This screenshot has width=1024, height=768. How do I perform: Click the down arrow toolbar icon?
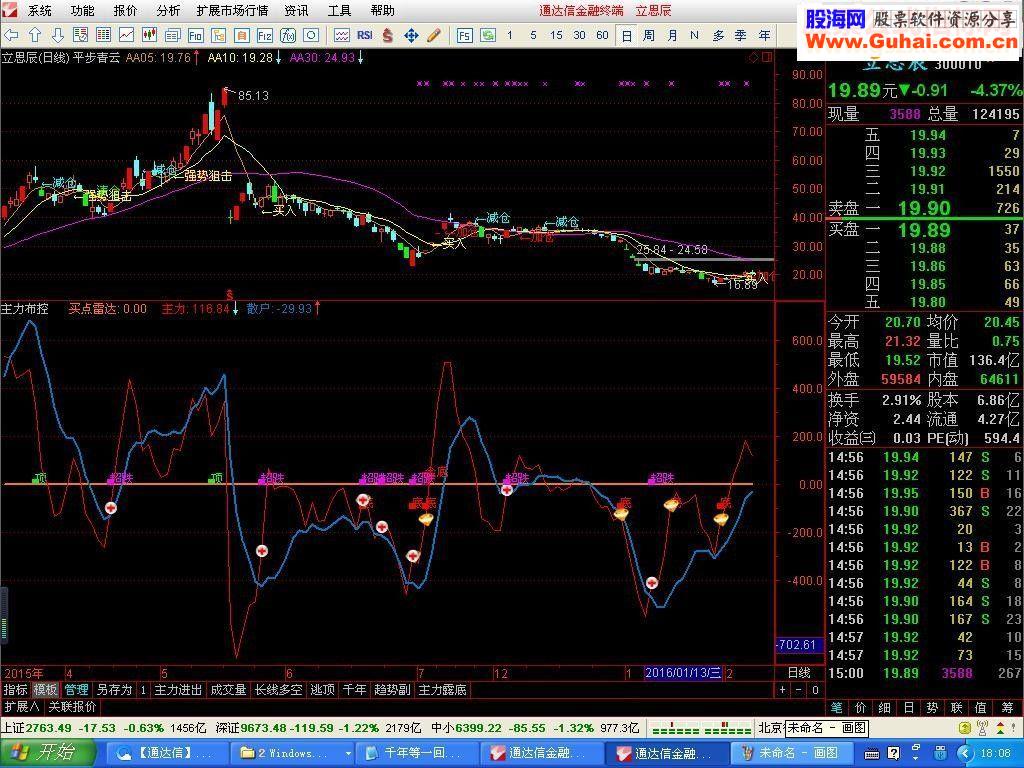point(57,35)
